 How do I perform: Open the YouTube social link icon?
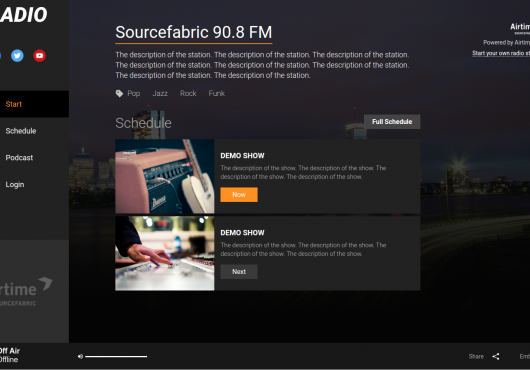pos(40,55)
